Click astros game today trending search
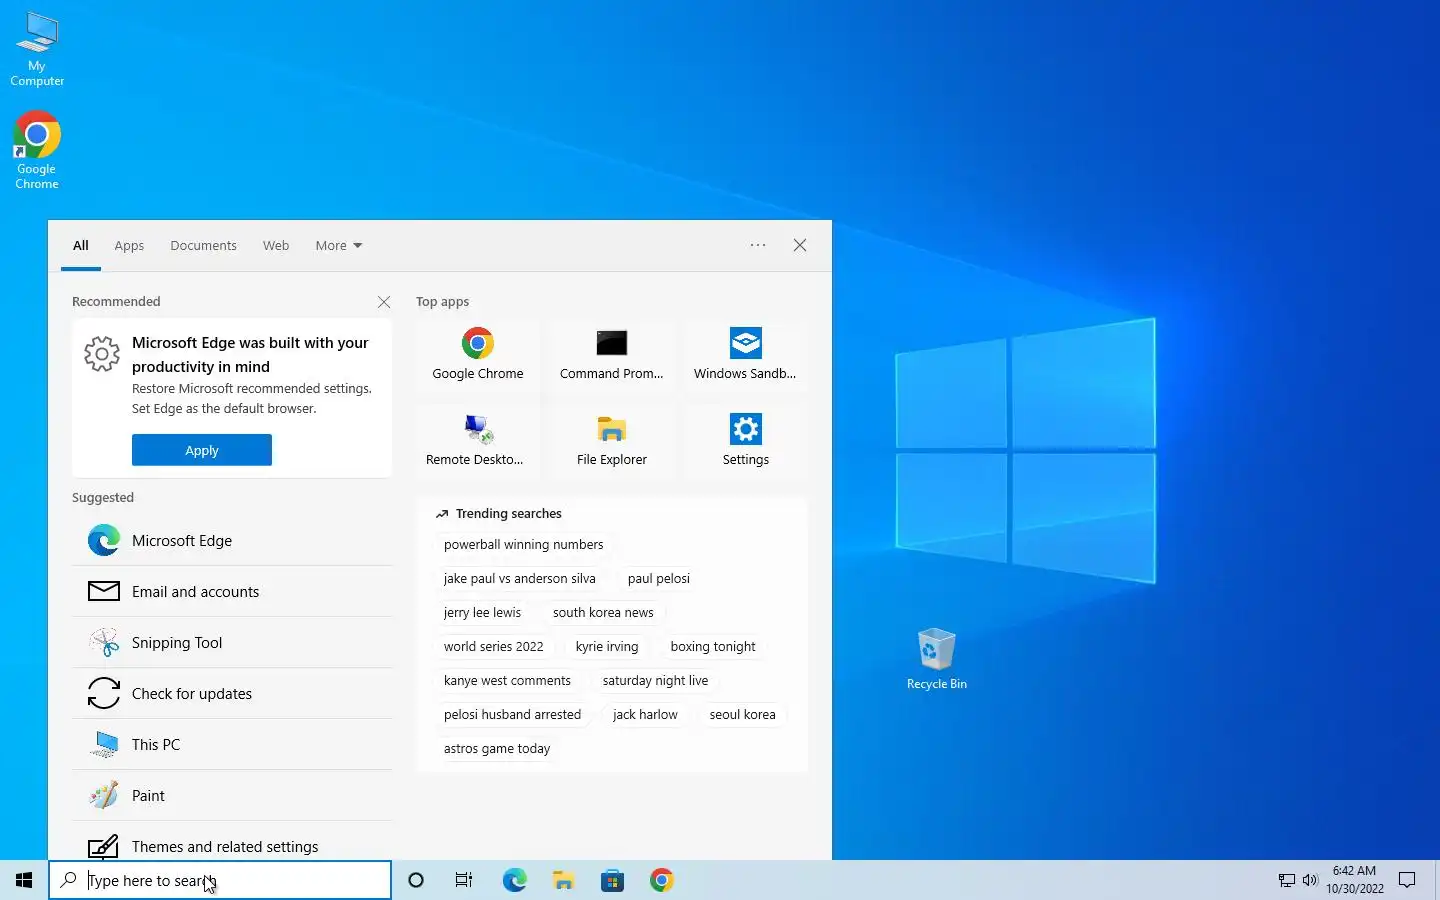 click(x=497, y=748)
